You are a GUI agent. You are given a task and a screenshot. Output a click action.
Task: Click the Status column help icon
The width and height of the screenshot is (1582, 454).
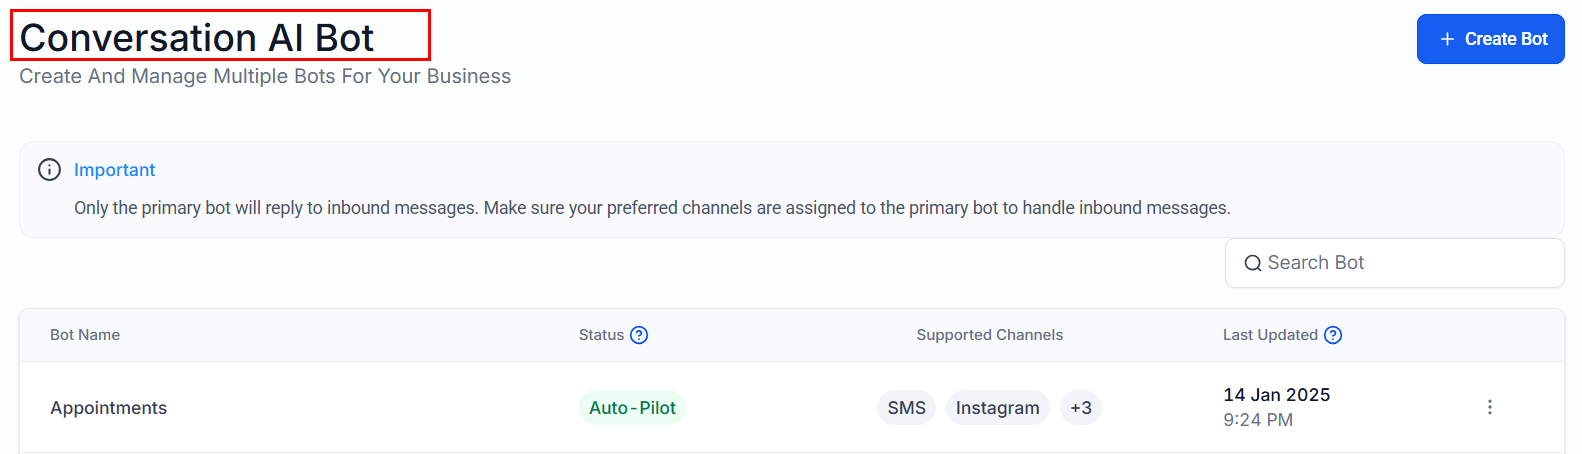tap(639, 335)
